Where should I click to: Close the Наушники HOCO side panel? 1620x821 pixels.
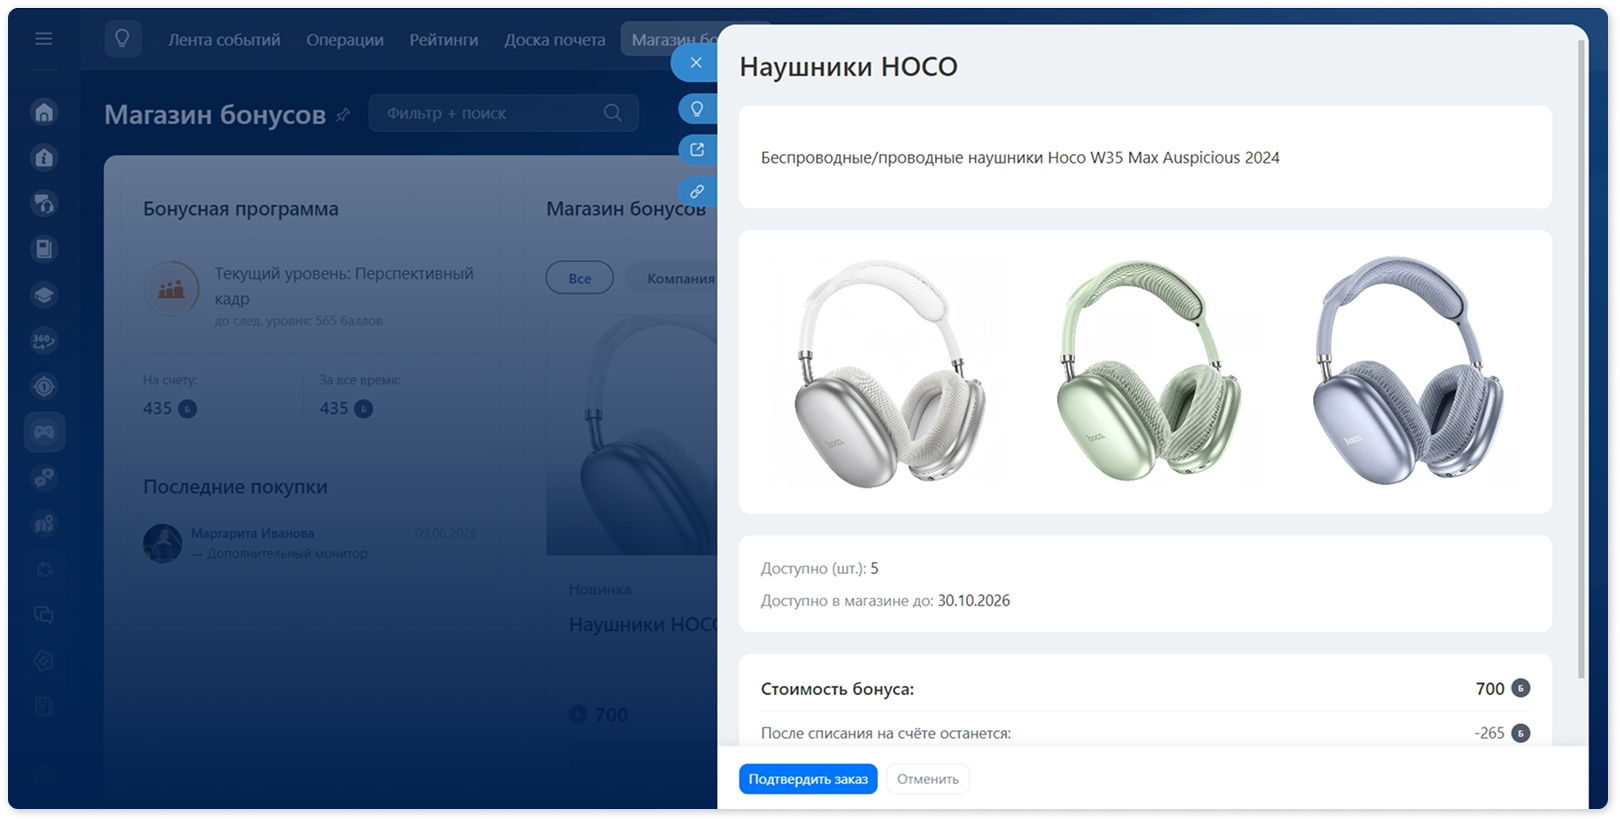695,63
